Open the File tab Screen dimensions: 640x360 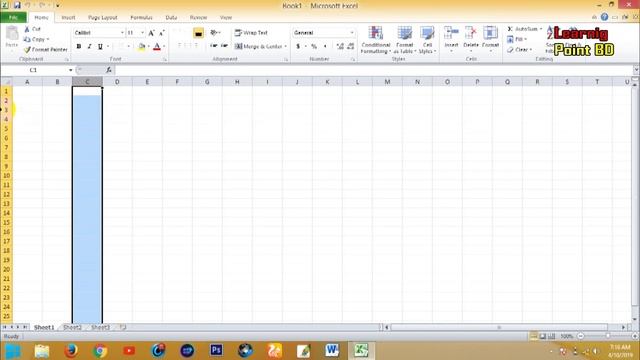(x=13, y=17)
